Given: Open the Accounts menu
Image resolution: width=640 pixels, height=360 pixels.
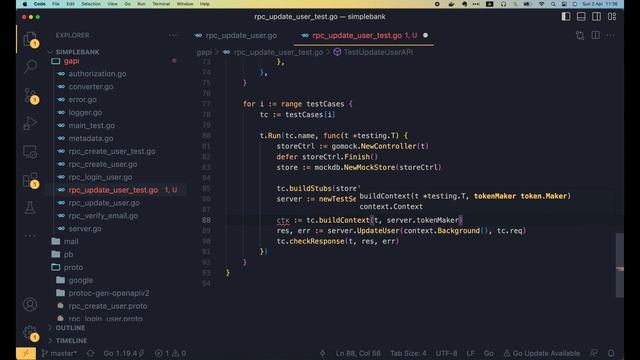Looking at the screenshot, I should pyautogui.click(x=30, y=304).
